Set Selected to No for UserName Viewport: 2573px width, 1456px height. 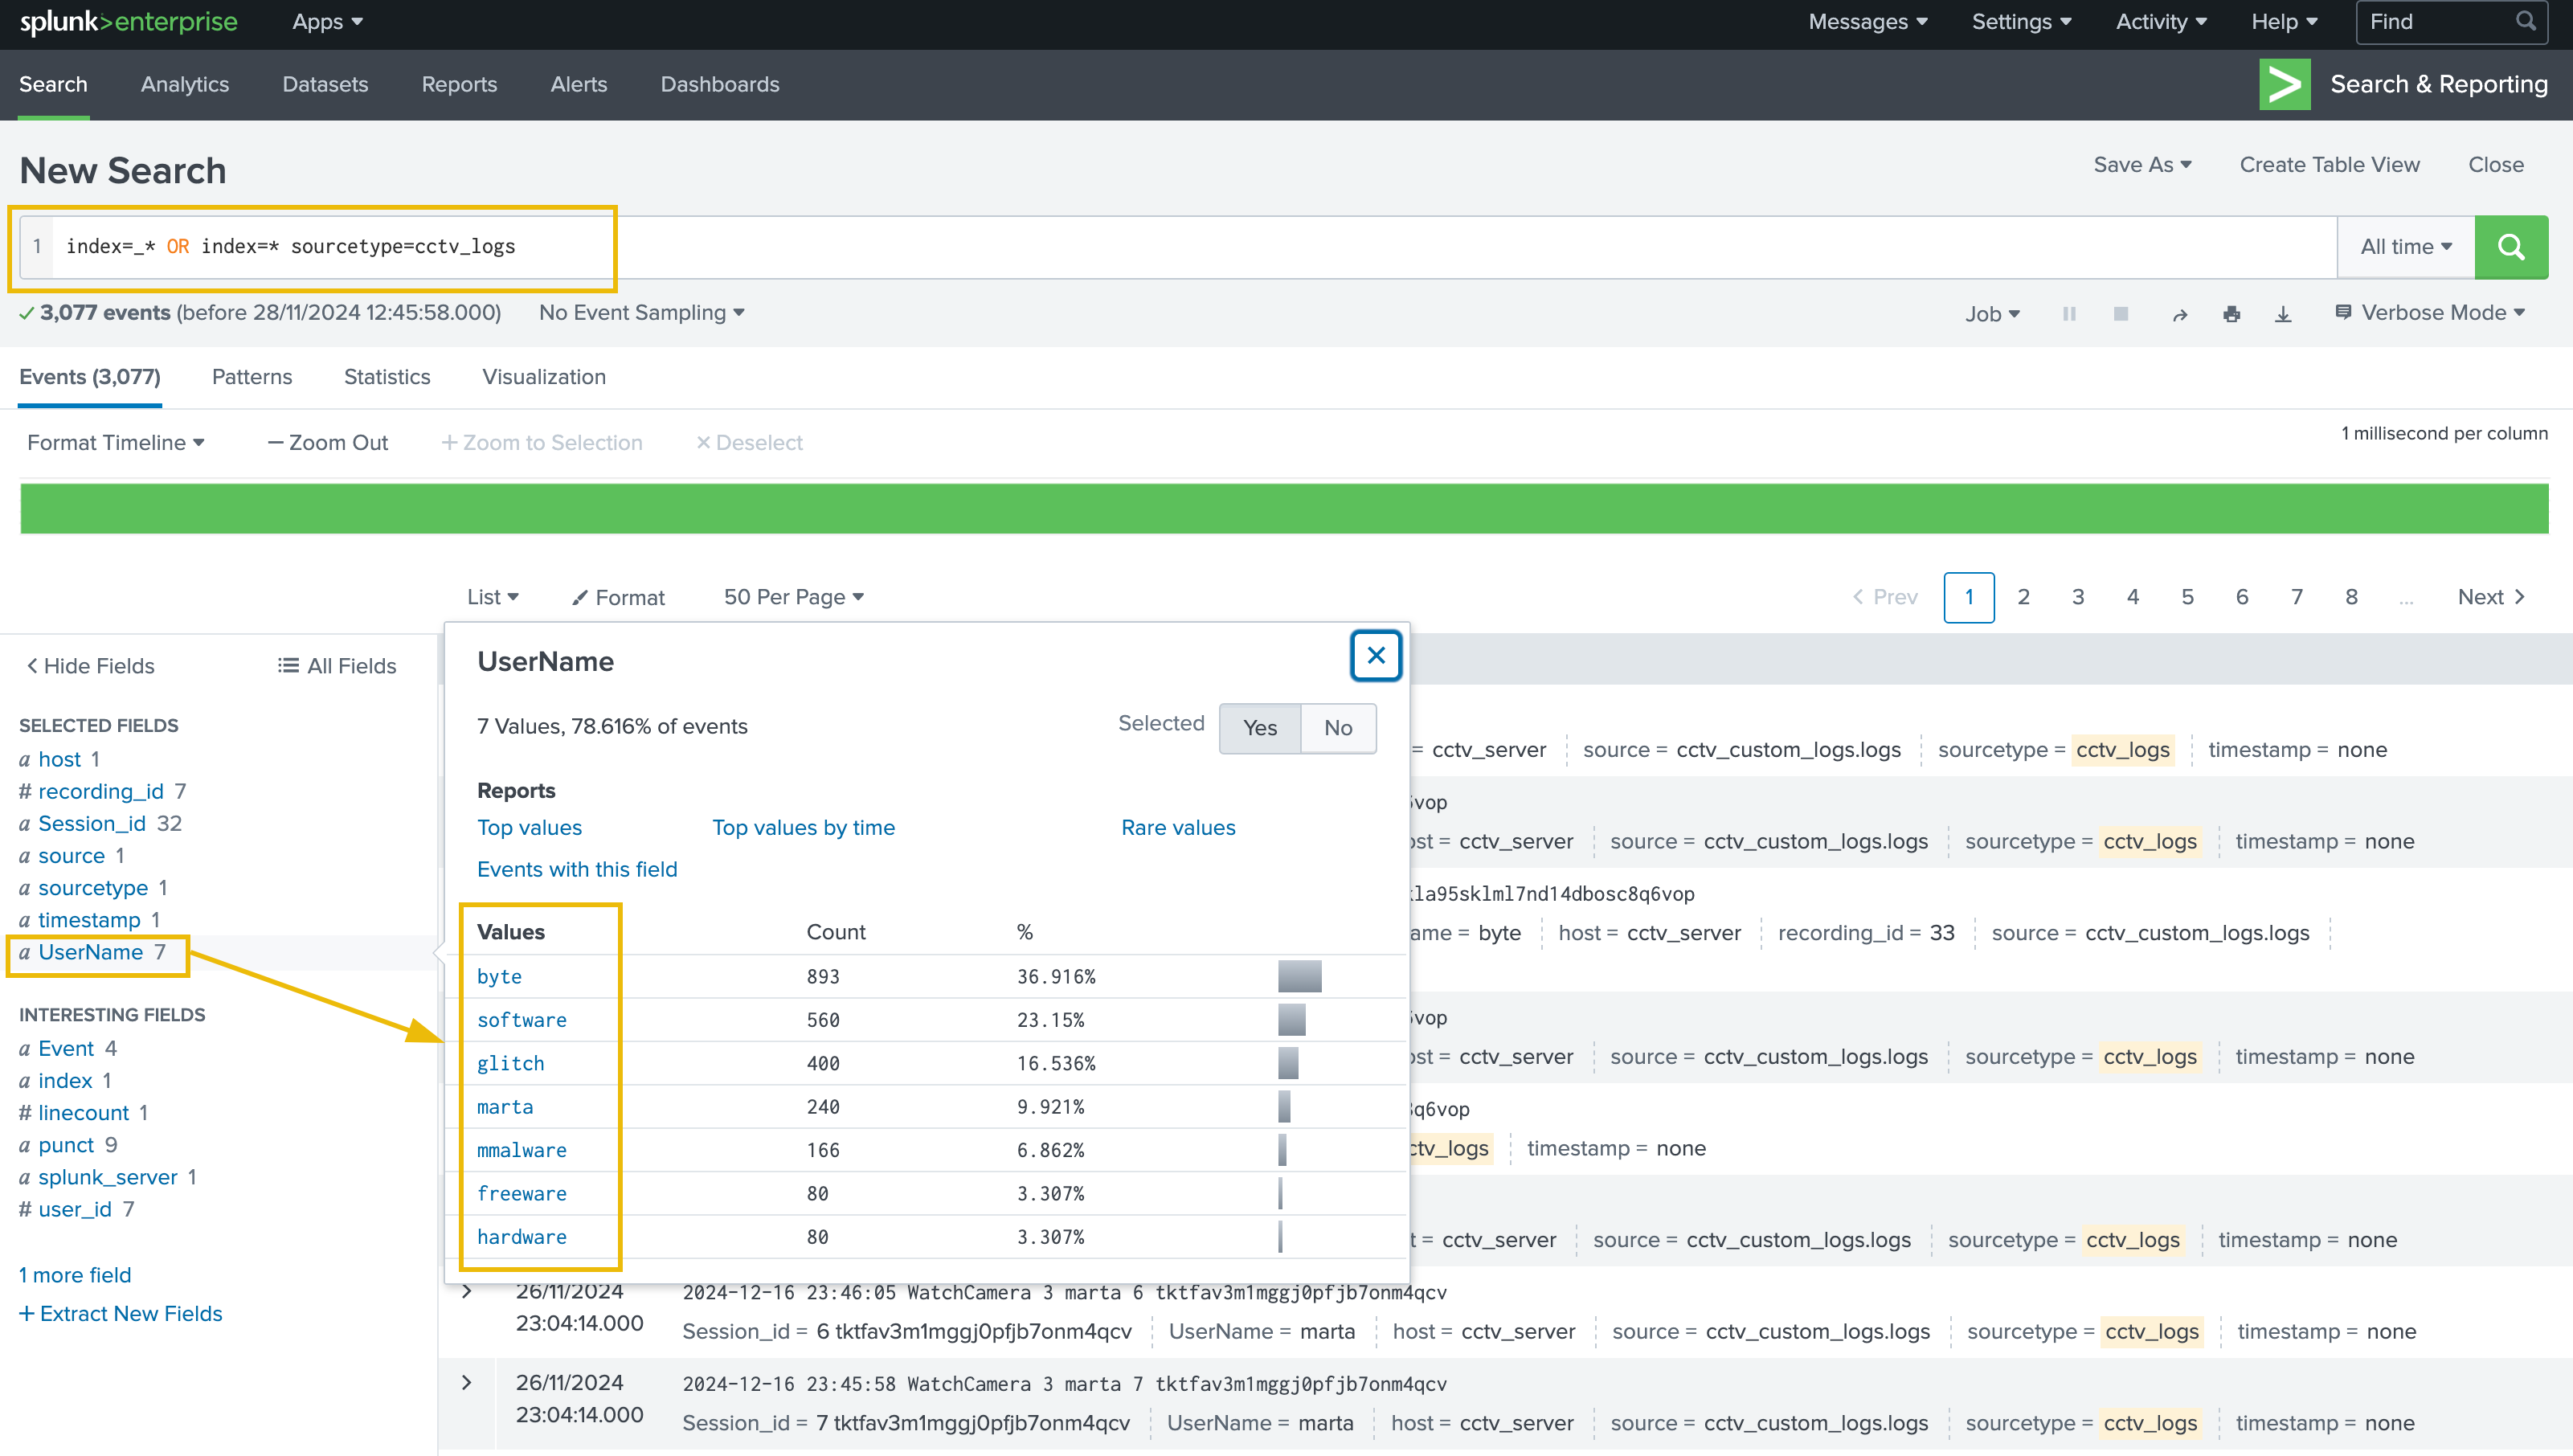pos(1337,728)
